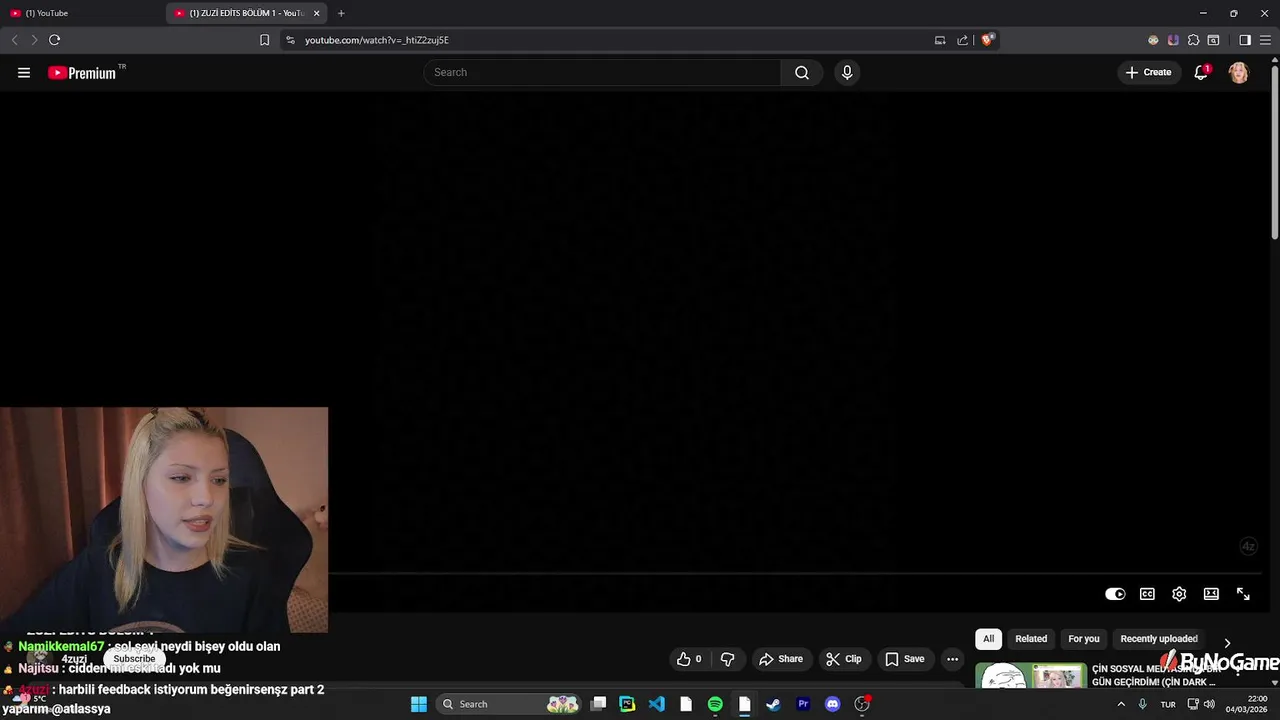Select the Related filter chip
The image size is (1280, 720).
(1031, 639)
